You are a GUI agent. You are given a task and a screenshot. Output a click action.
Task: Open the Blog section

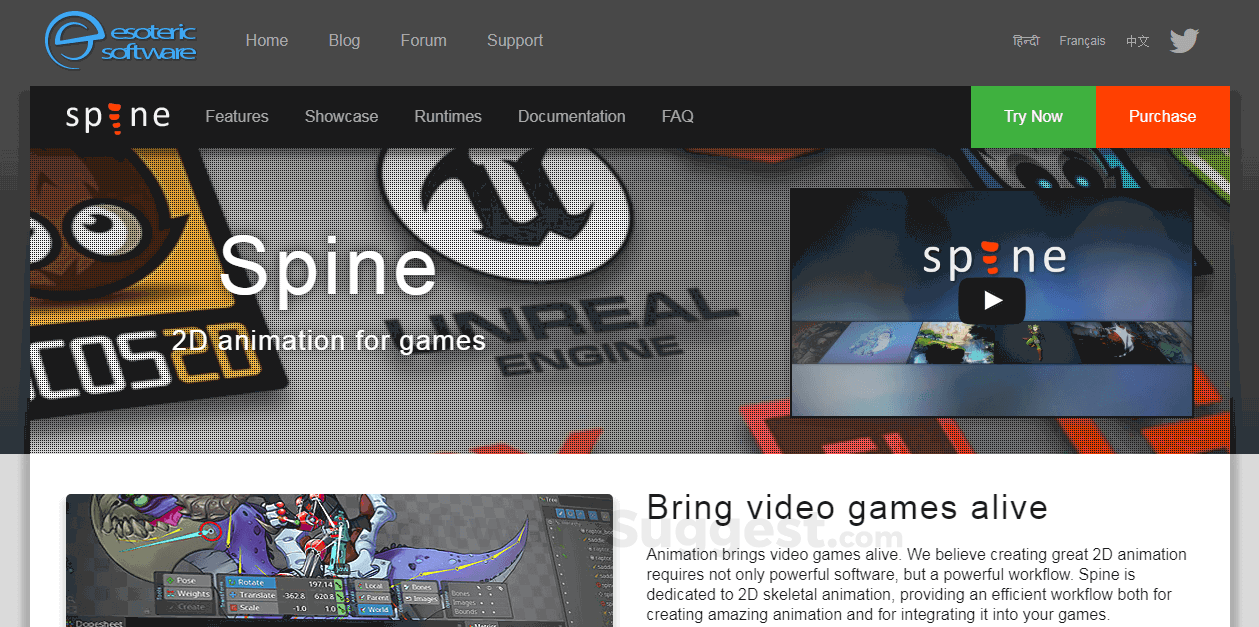344,41
